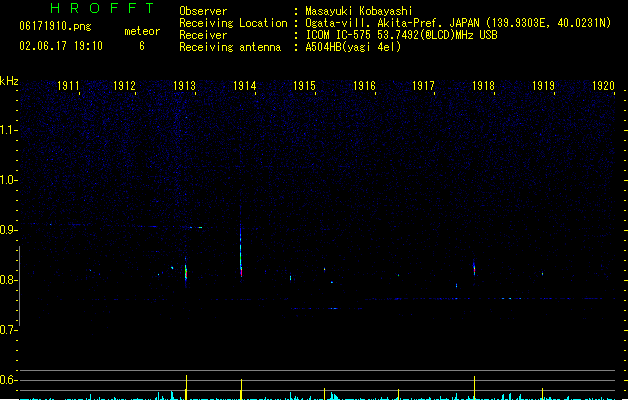Select the filename 06171910.png
Image resolution: width=629 pixels, height=400 pixels.
[55, 26]
